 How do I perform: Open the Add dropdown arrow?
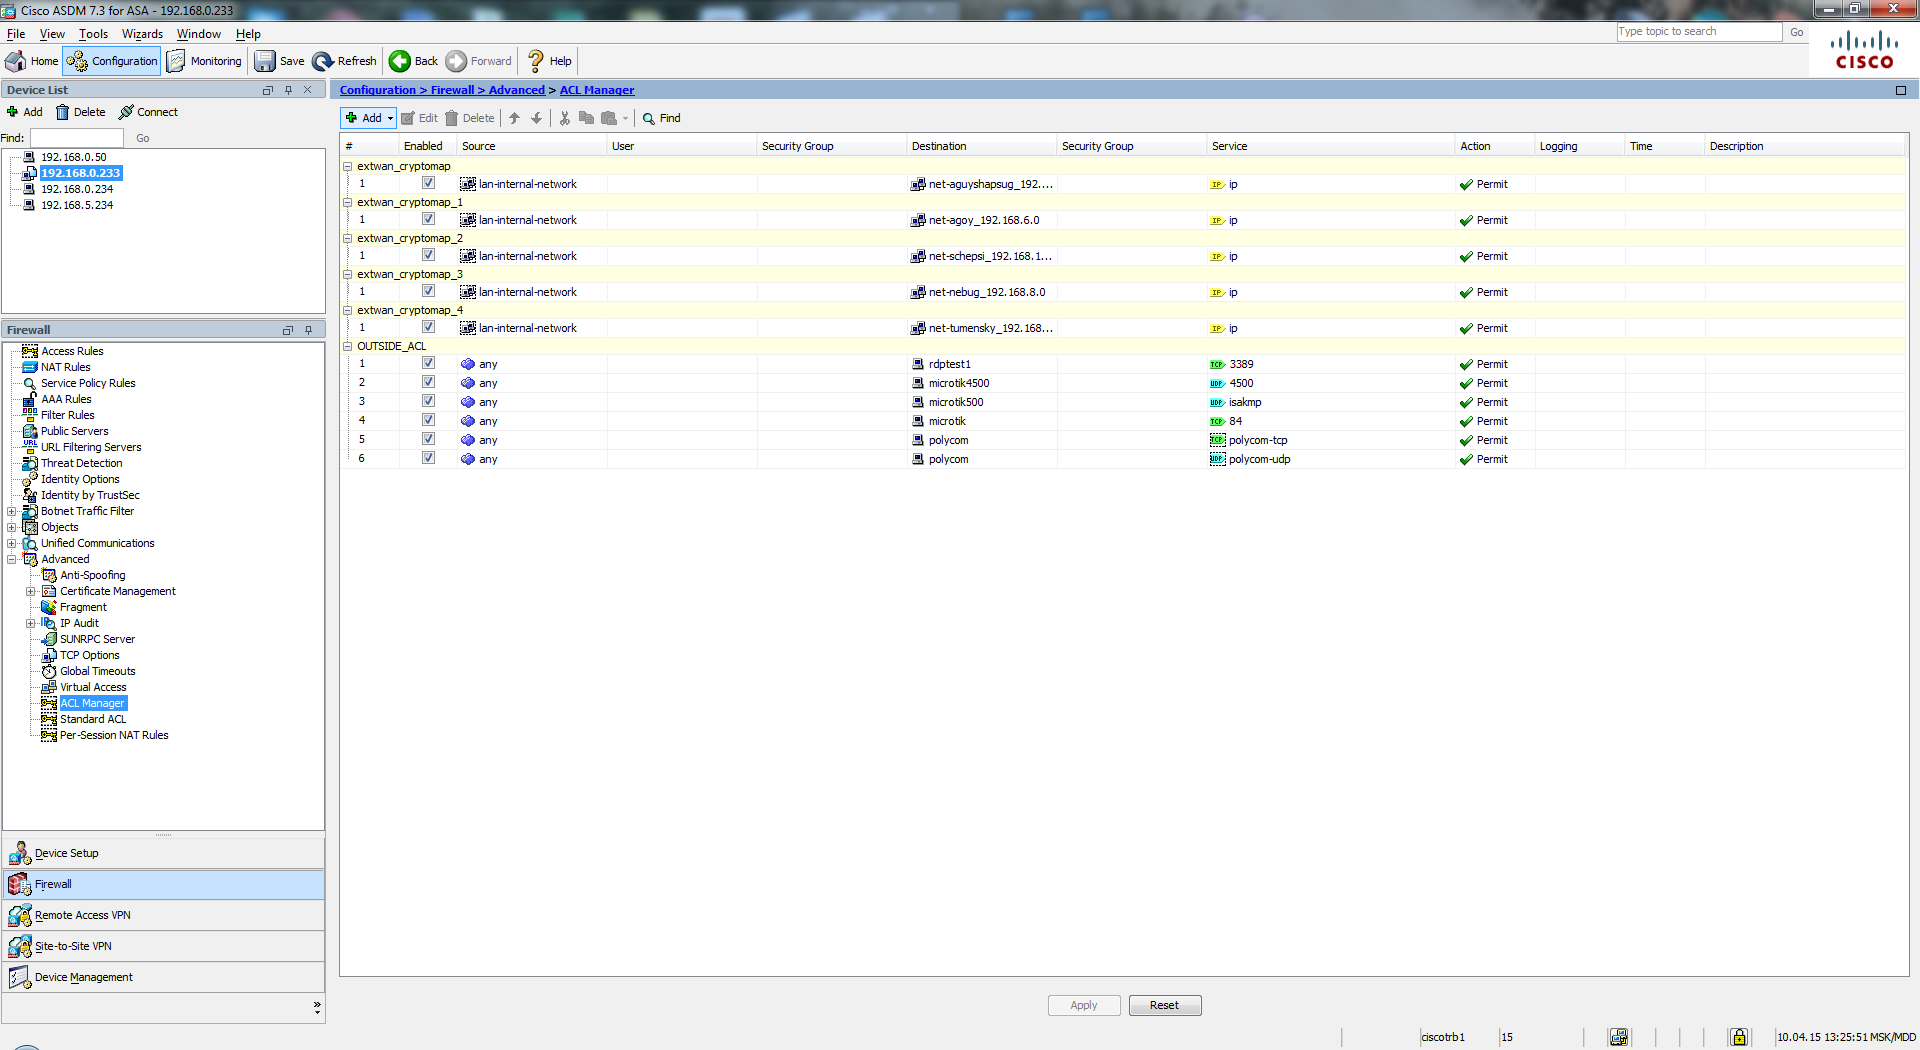pos(390,118)
